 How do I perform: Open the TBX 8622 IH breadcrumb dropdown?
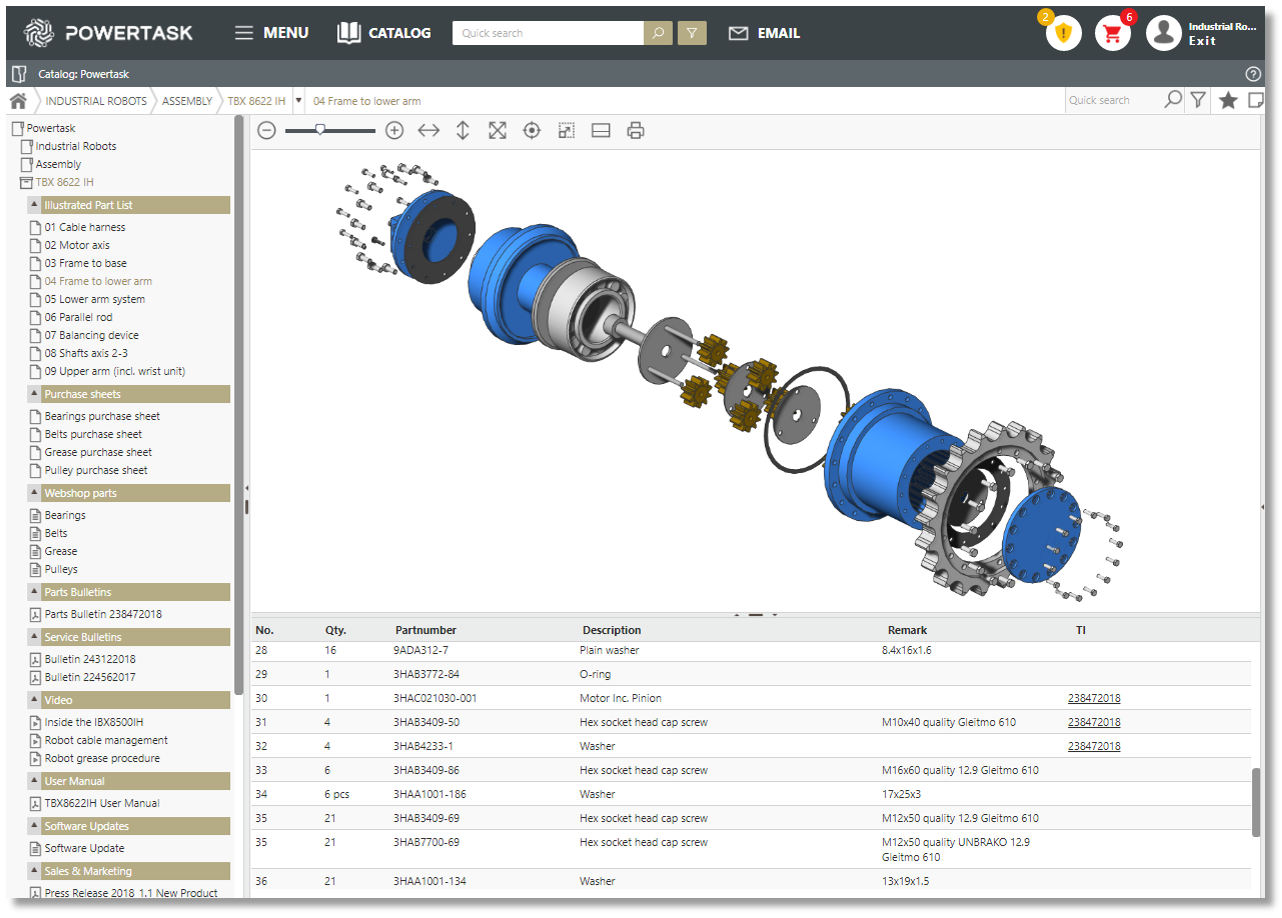pyautogui.click(x=298, y=101)
